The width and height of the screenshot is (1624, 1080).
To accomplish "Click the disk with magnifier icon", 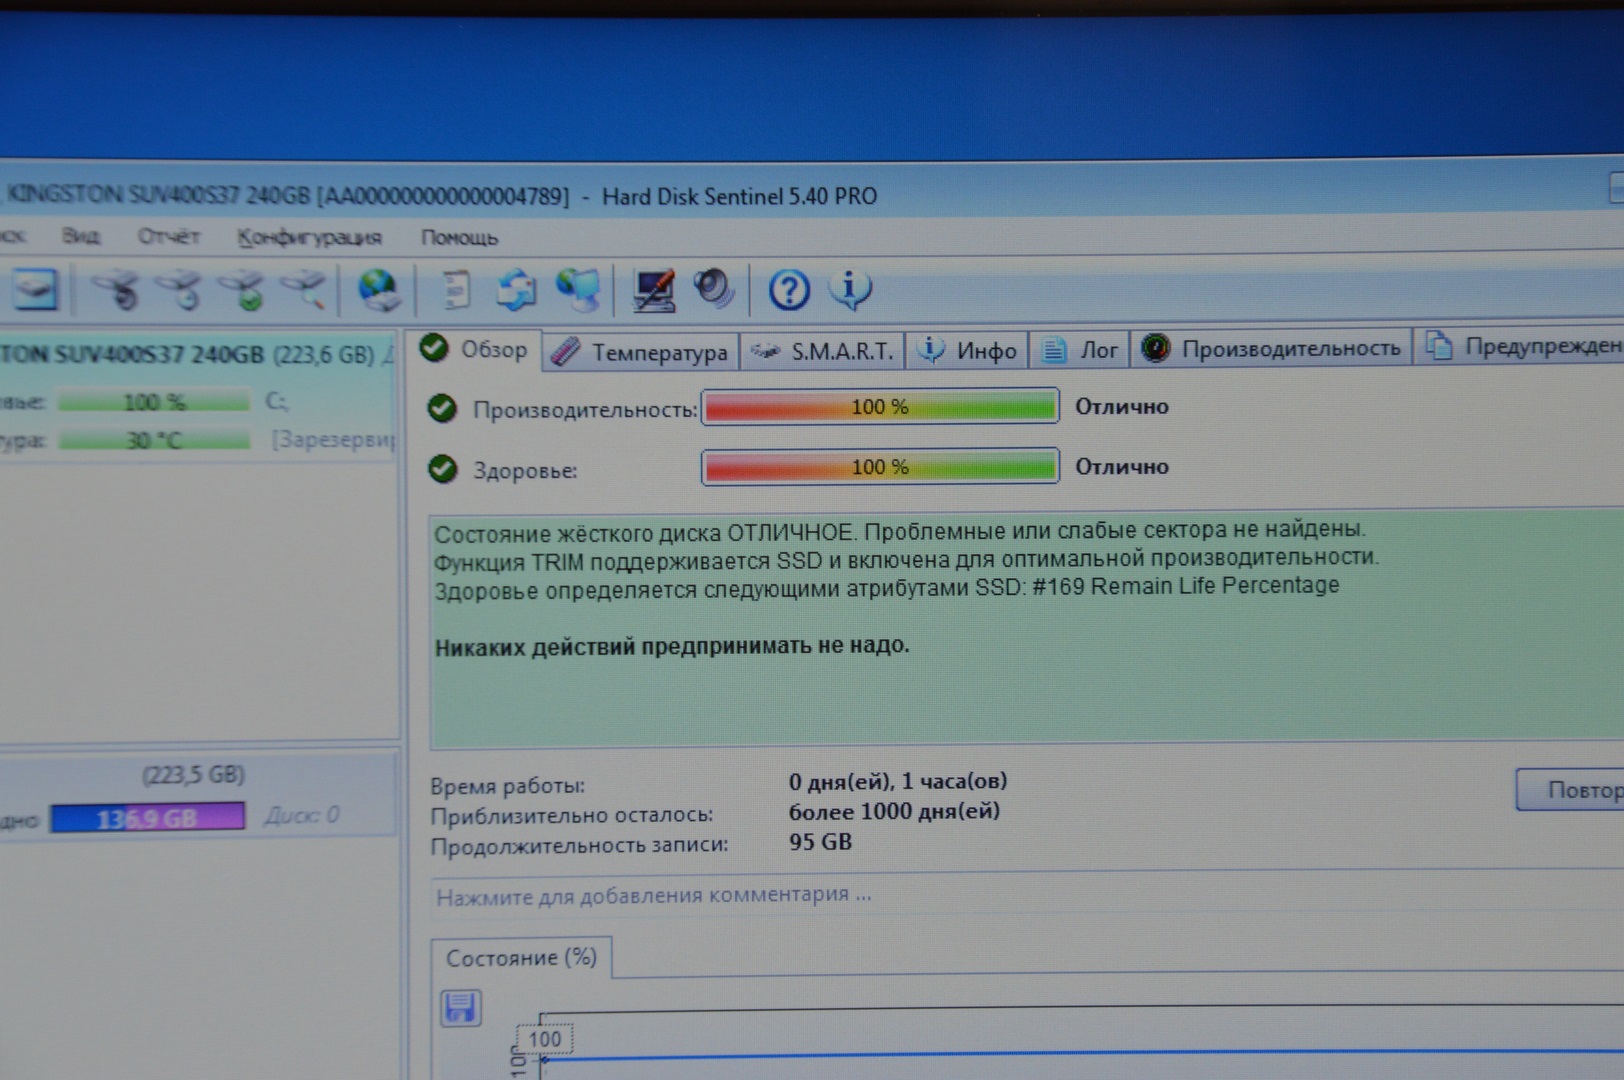I will 304,291.
